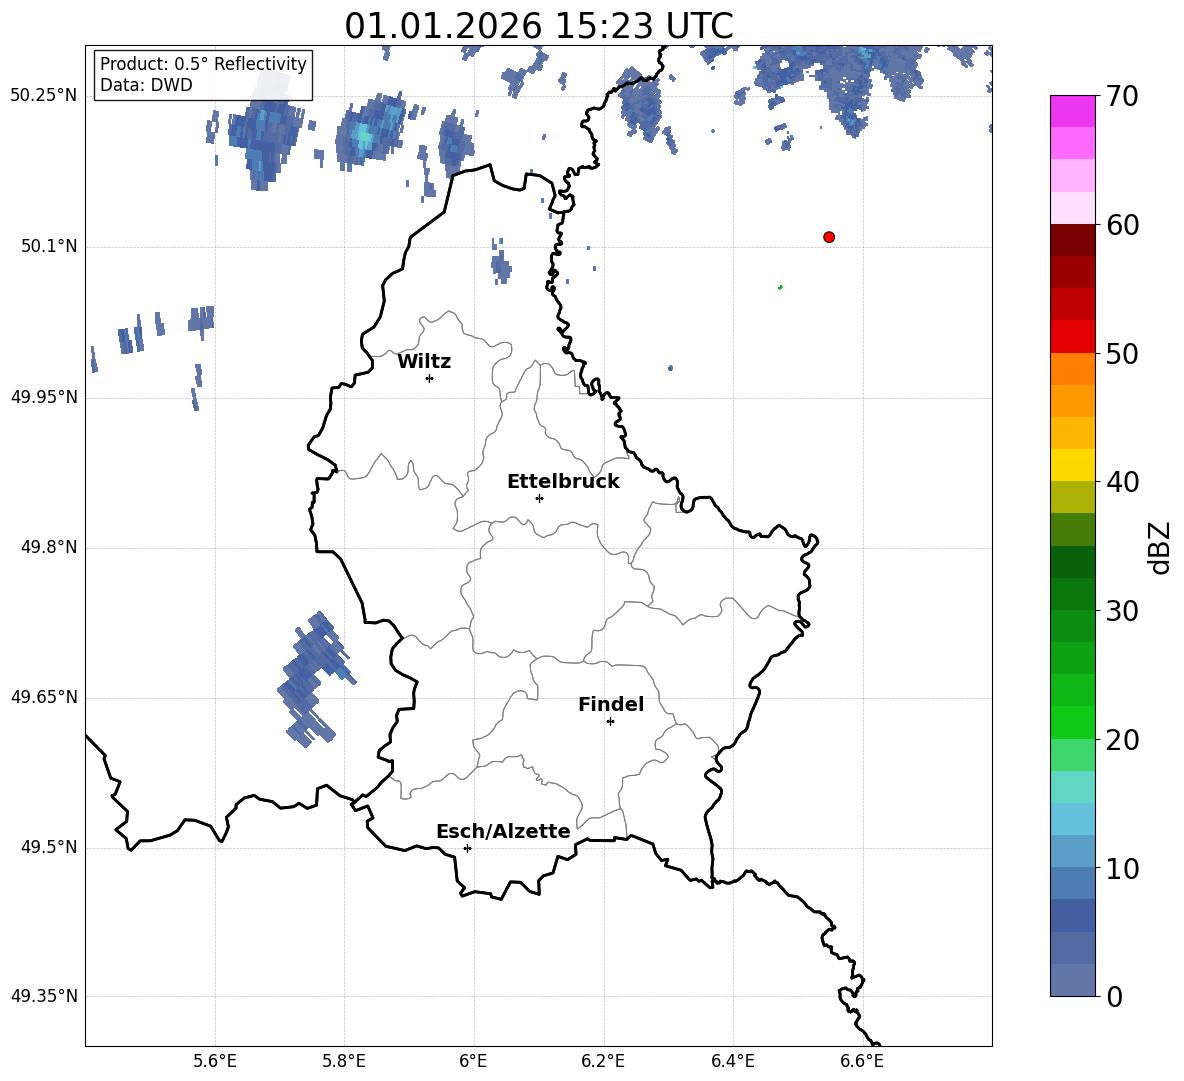Click the 6.6°E longitude label
Image resolution: width=1184 pixels, height=1081 pixels.
pos(862,1061)
